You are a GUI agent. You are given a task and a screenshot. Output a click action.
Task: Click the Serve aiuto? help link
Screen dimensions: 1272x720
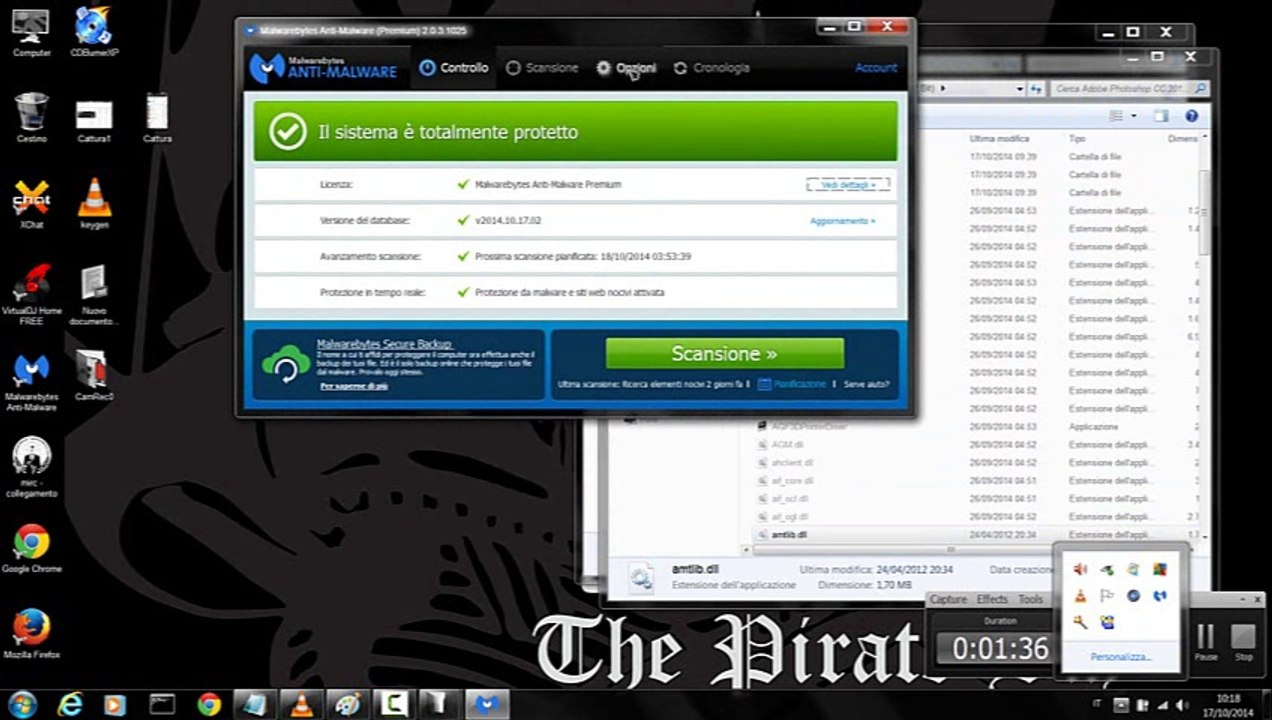866,384
